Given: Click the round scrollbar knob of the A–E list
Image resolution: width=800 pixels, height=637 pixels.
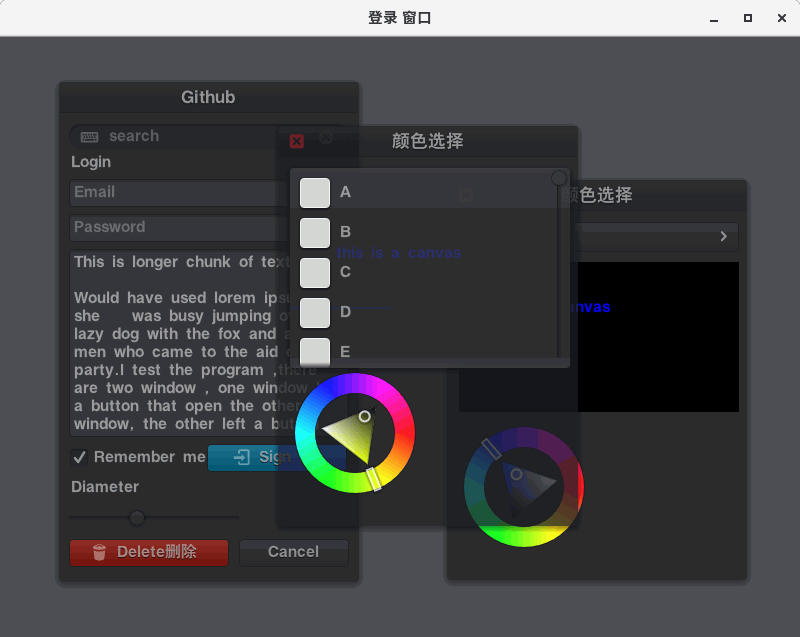Looking at the screenshot, I should [559, 177].
